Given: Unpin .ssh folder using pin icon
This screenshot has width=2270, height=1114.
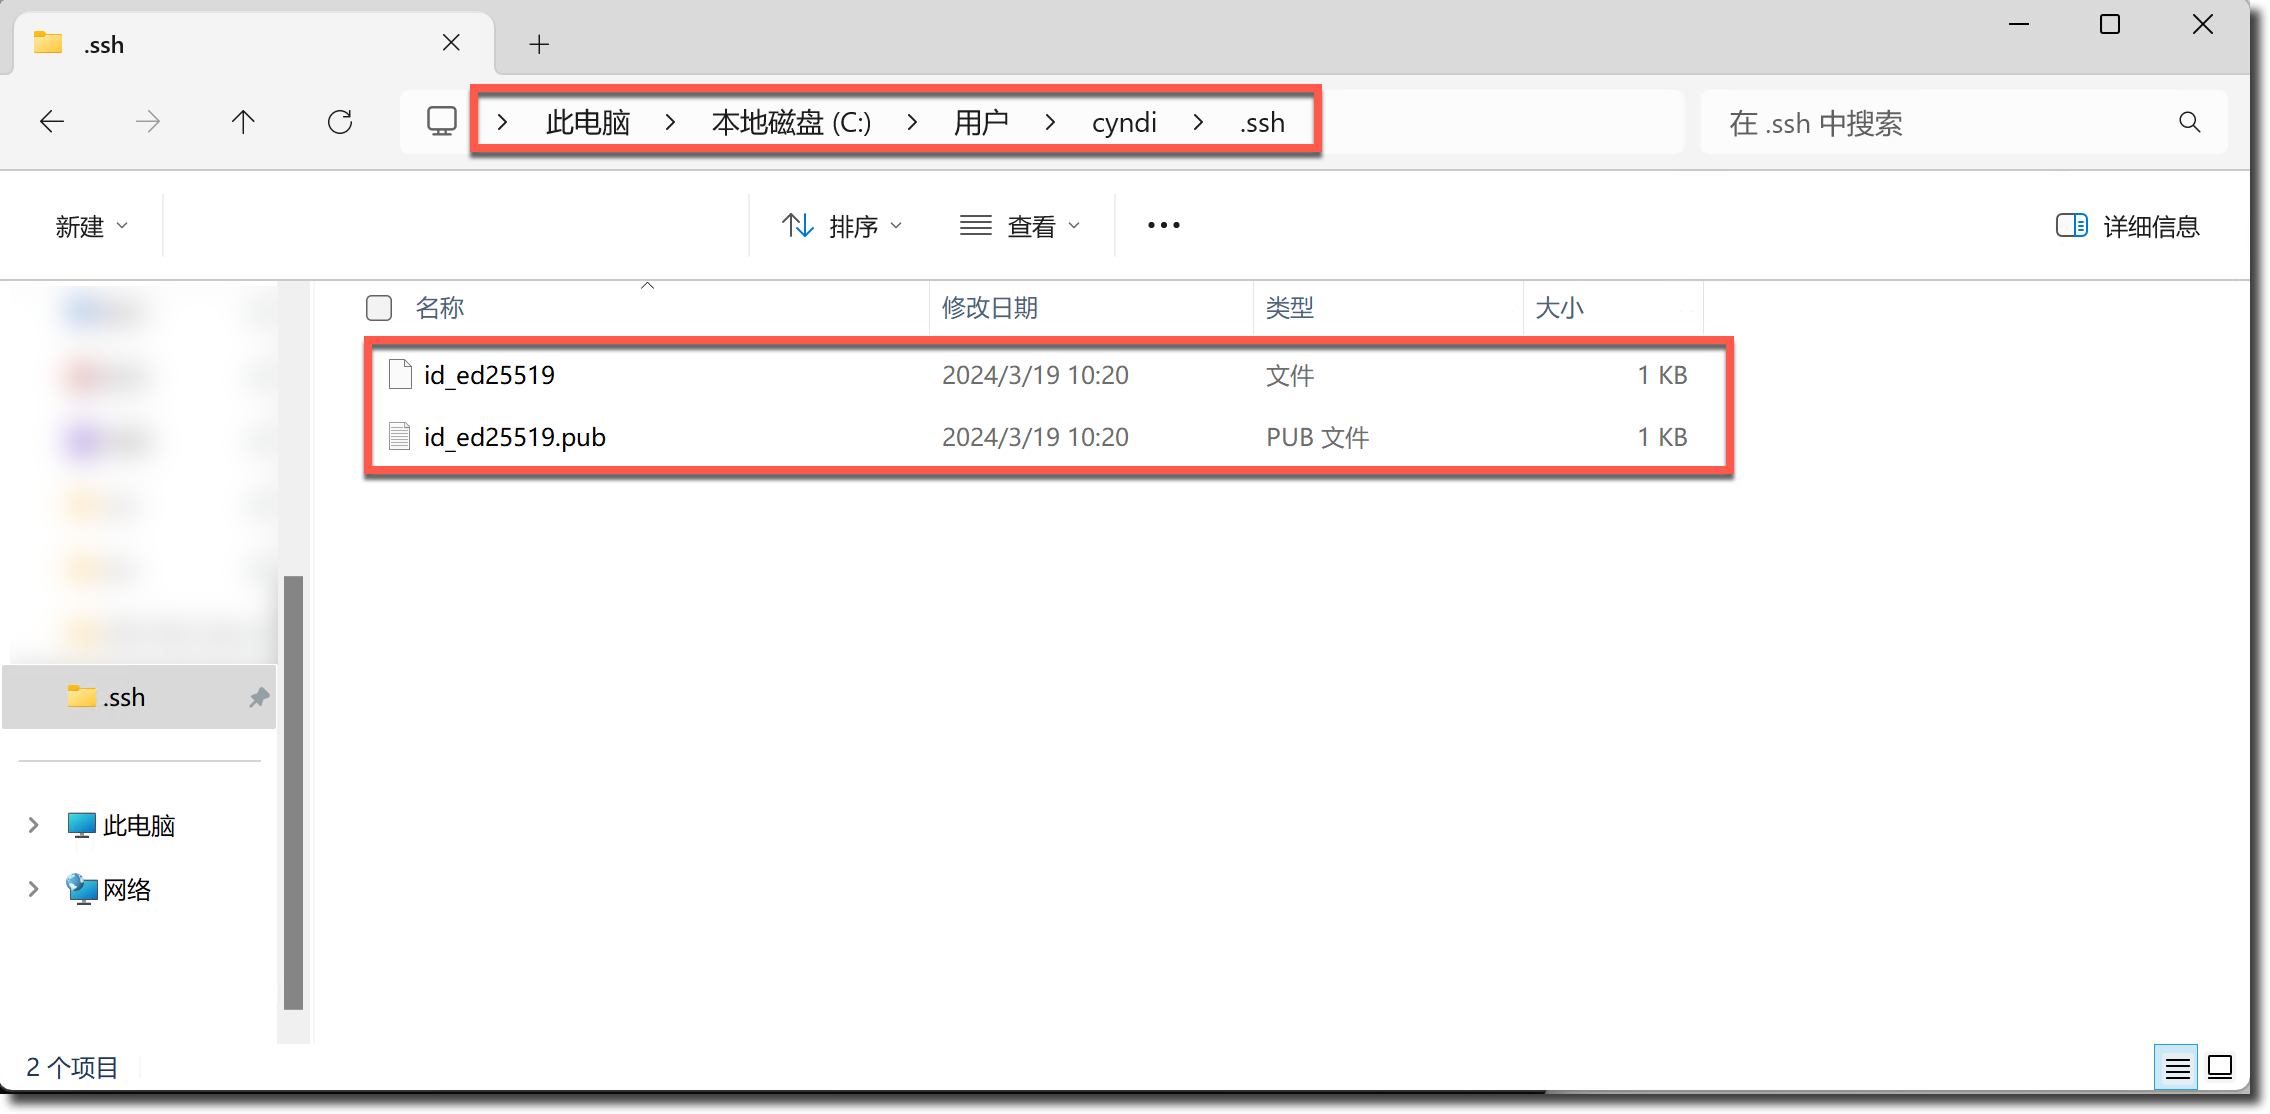Looking at the screenshot, I should coord(259,697).
